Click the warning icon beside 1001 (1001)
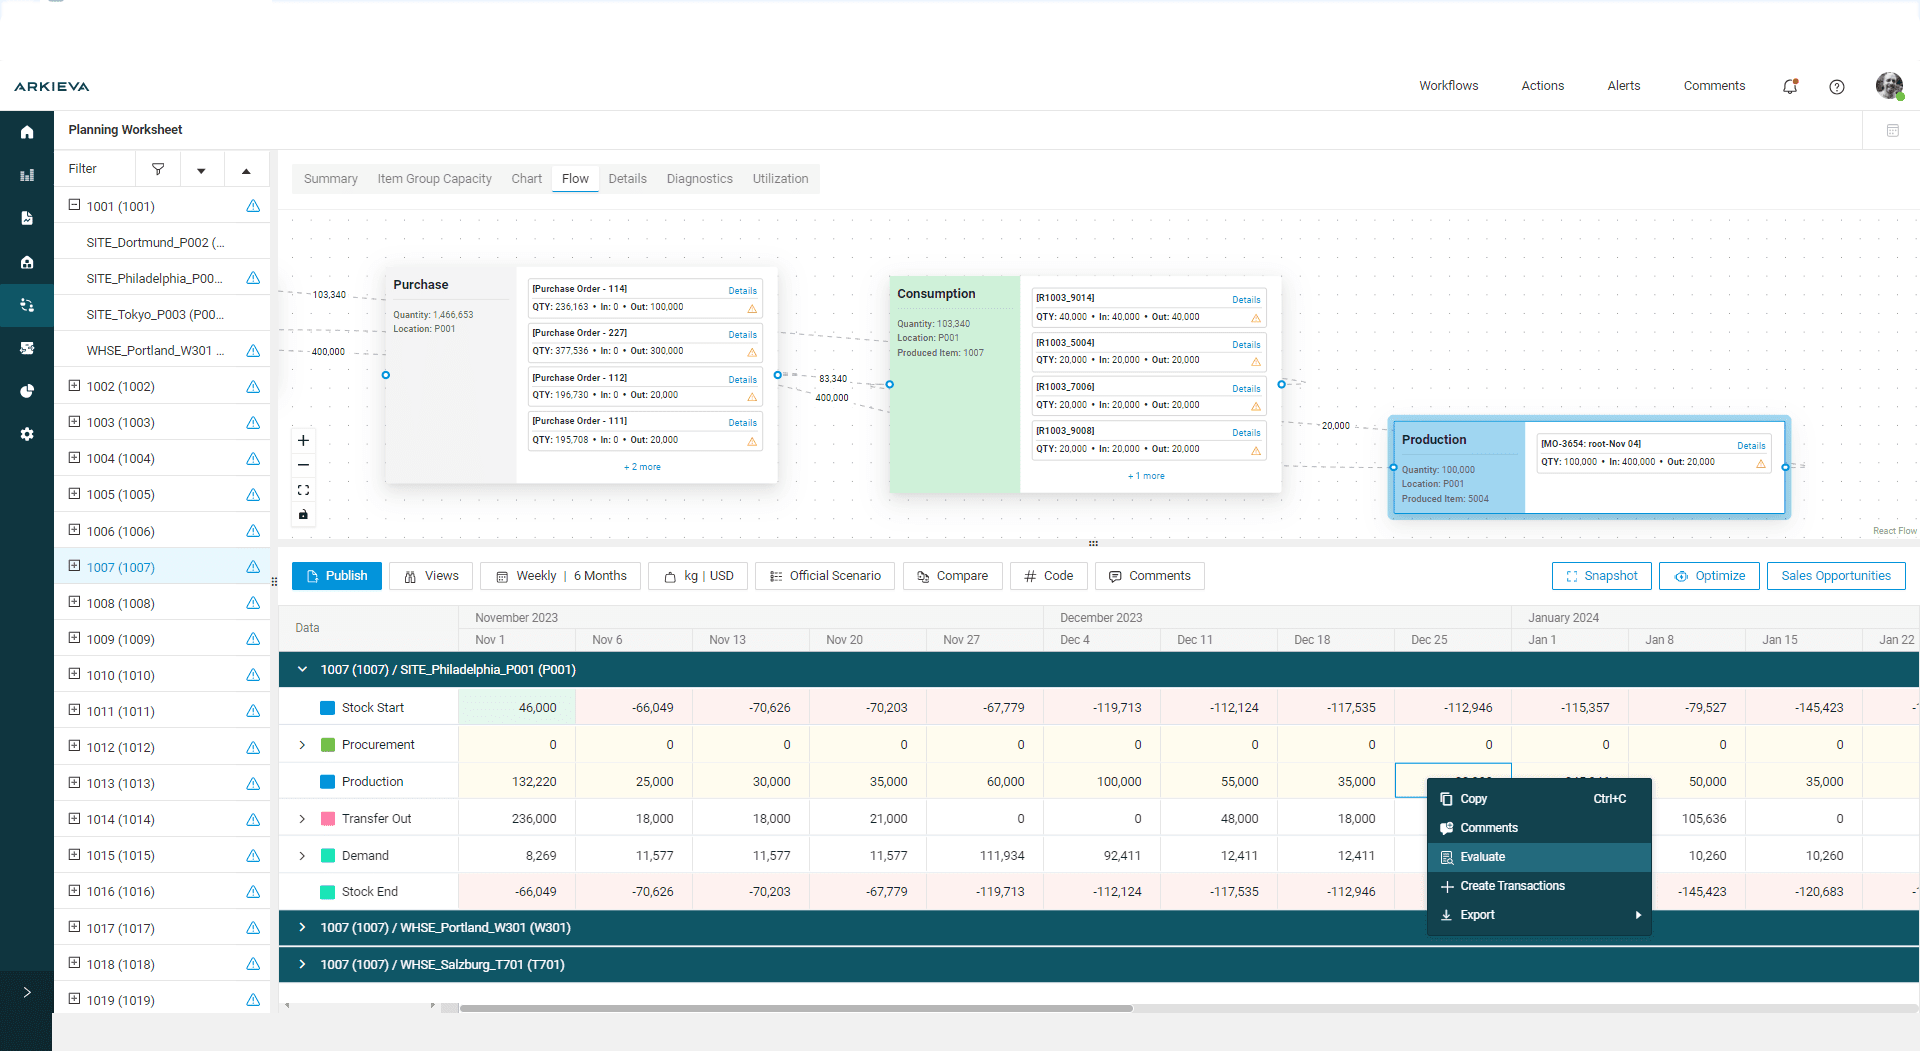Image resolution: width=1920 pixels, height=1051 pixels. (x=253, y=206)
